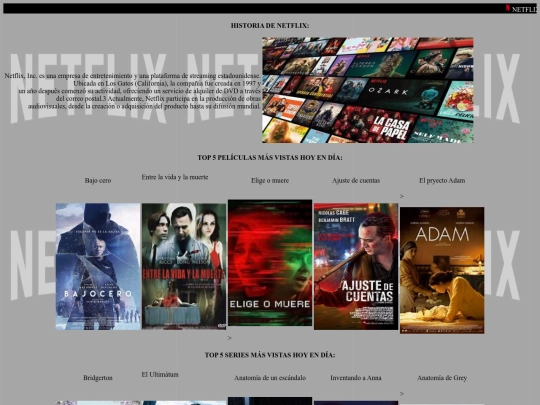The height and width of the screenshot is (405, 540).
Task: Open the Ajuste de Cuentas poster
Action: [x=356, y=267]
